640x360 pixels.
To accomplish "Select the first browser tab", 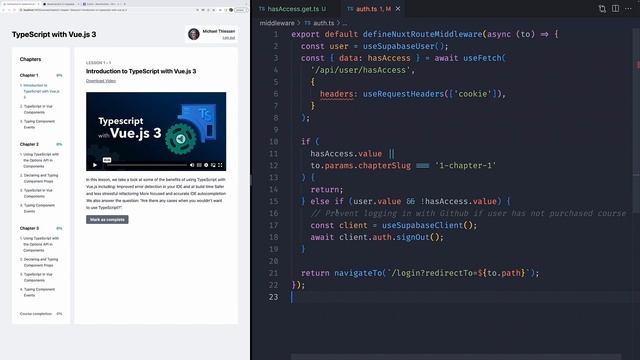I will (x=20, y=4).
